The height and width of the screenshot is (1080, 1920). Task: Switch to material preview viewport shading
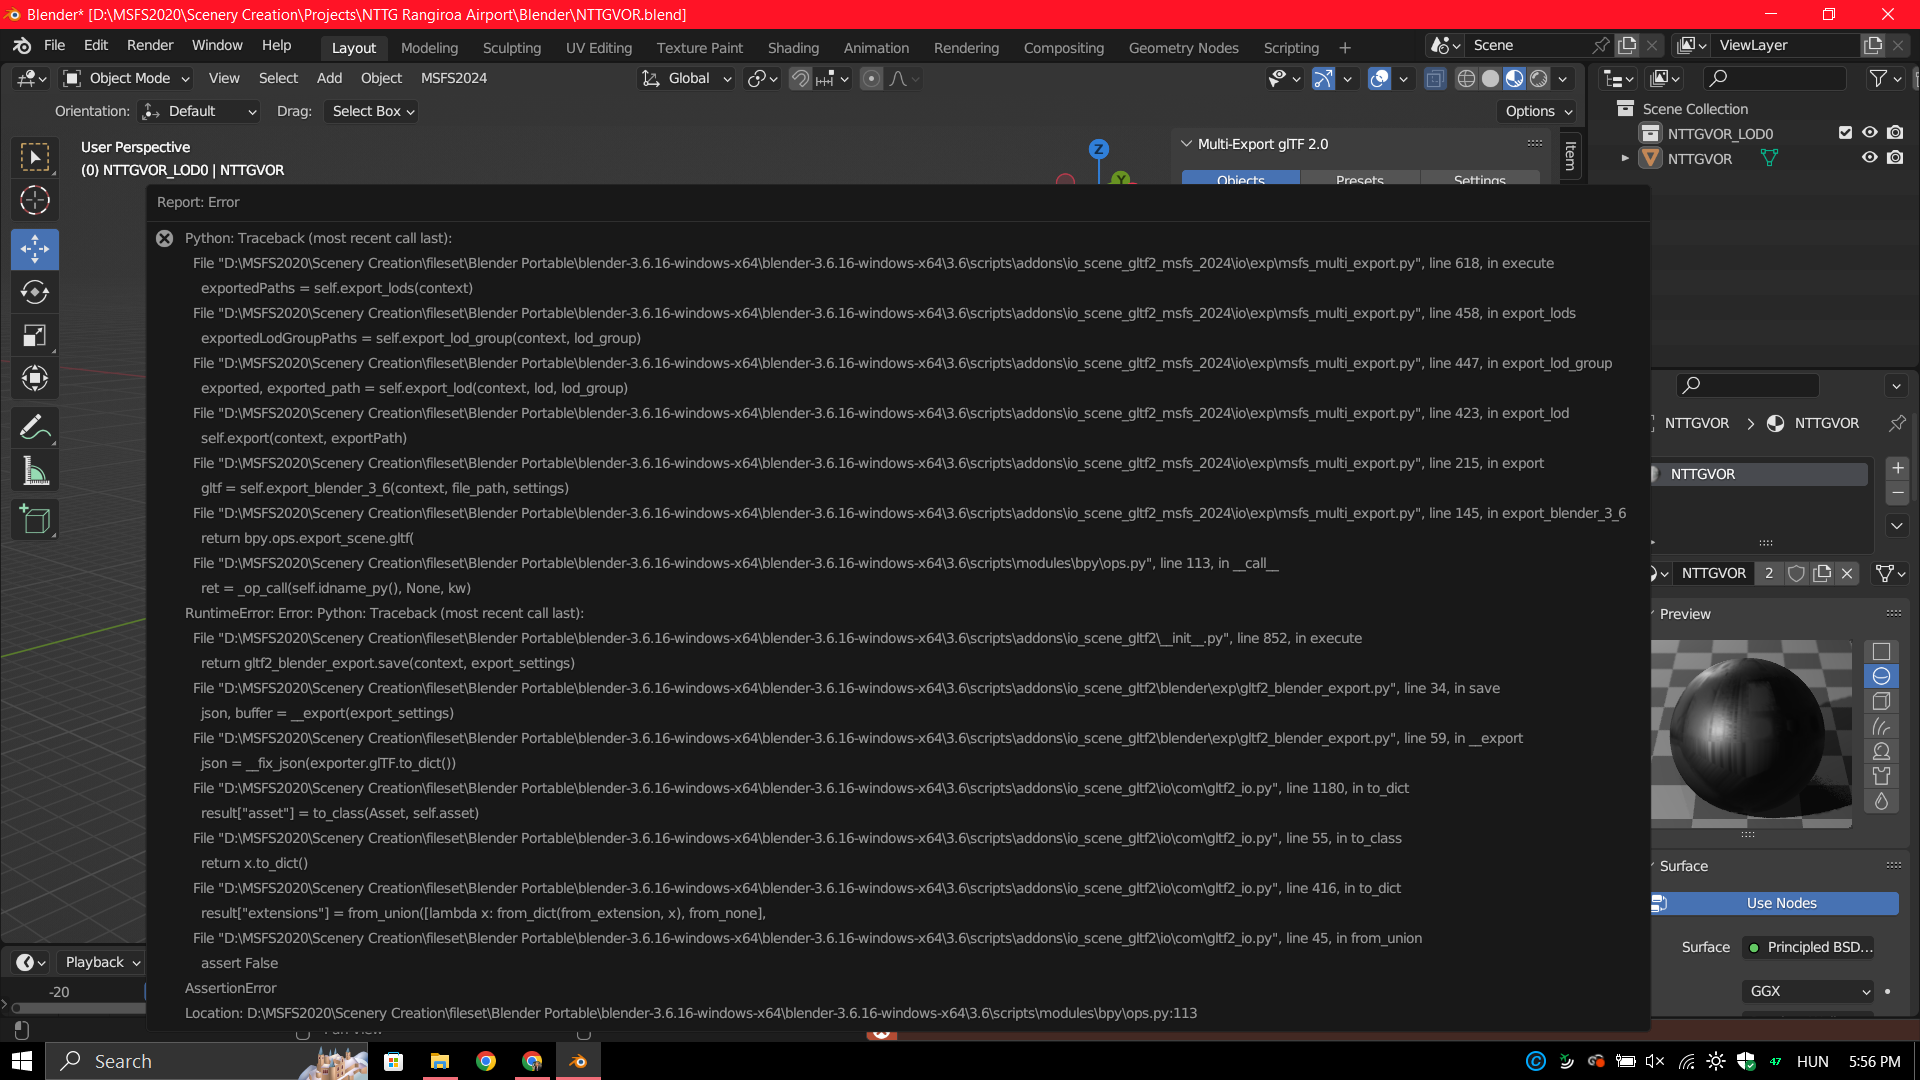tap(1514, 79)
